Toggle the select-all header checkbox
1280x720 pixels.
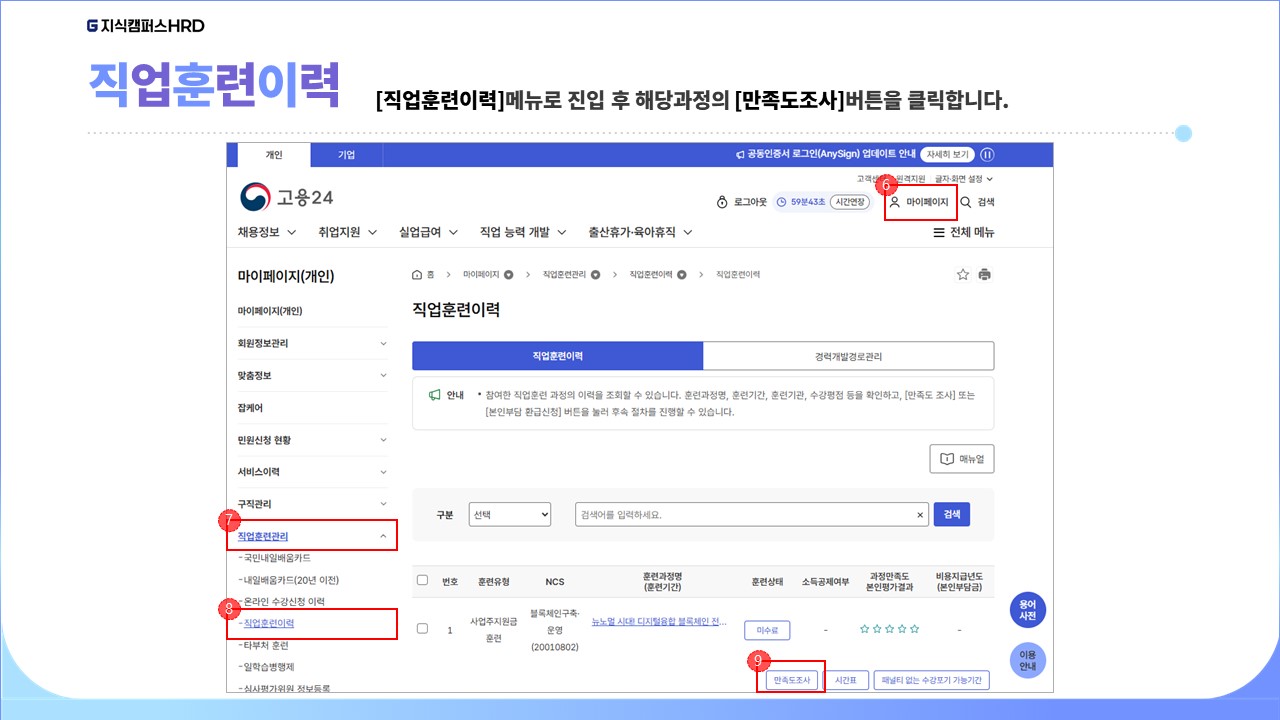pyautogui.click(x=422, y=580)
